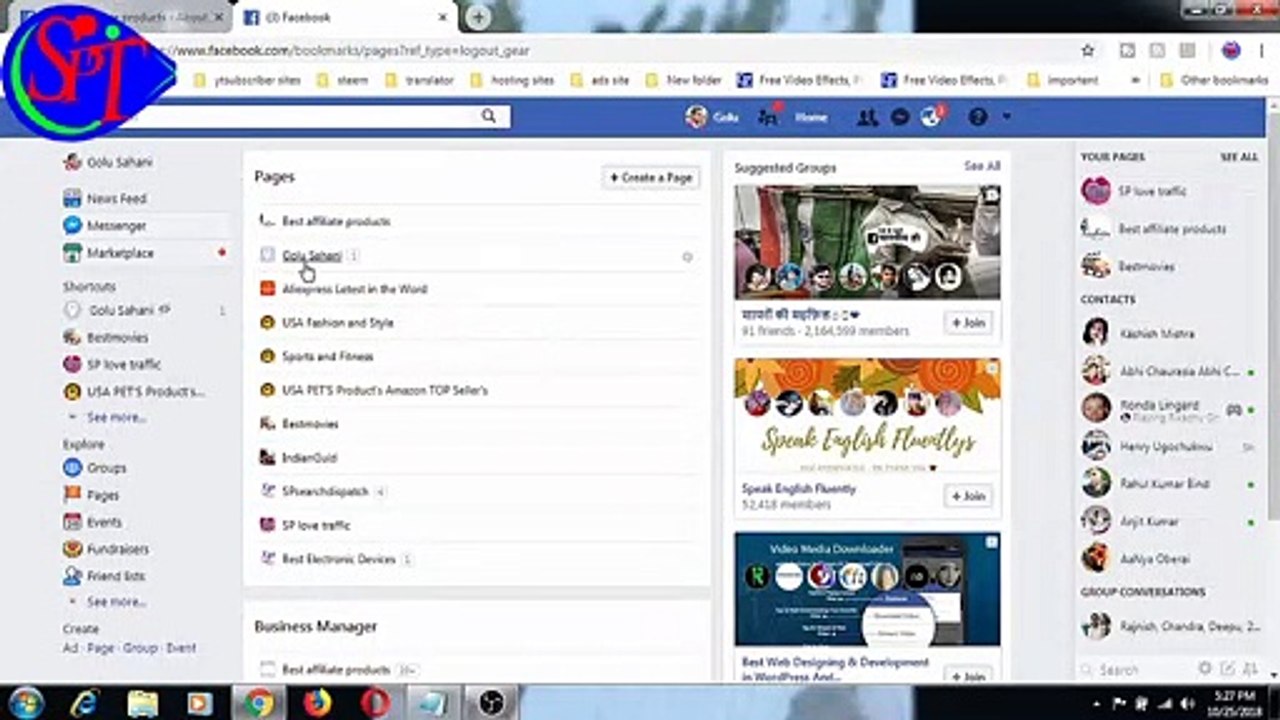Open chat with Rahul Kumar Bind
This screenshot has width=1280, height=720.
tap(1164, 484)
